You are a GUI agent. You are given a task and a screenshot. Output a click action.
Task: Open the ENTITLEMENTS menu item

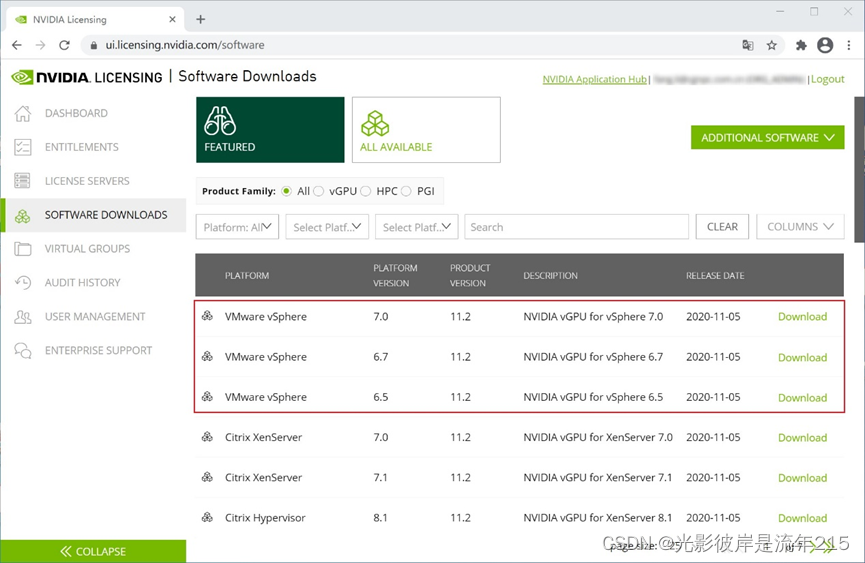[x=82, y=147]
